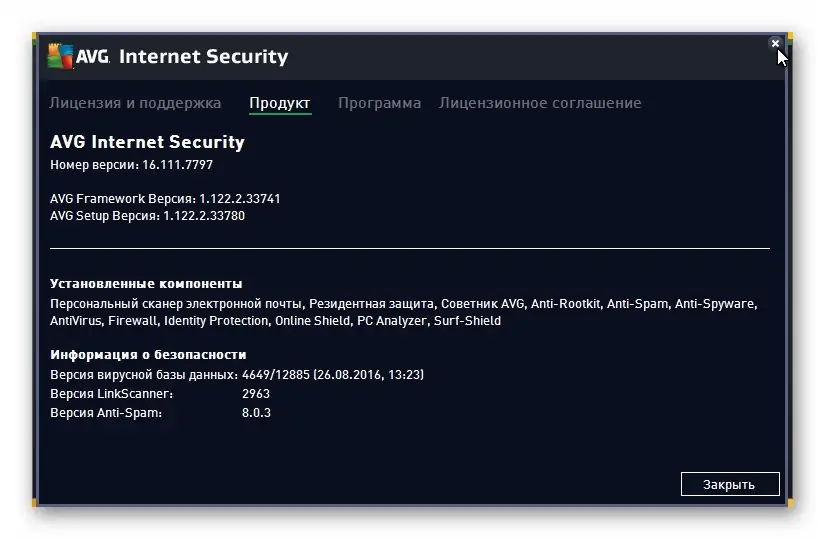Click the Номер версии 16.111.7797 line
This screenshot has height=539, width=825.
131,165
